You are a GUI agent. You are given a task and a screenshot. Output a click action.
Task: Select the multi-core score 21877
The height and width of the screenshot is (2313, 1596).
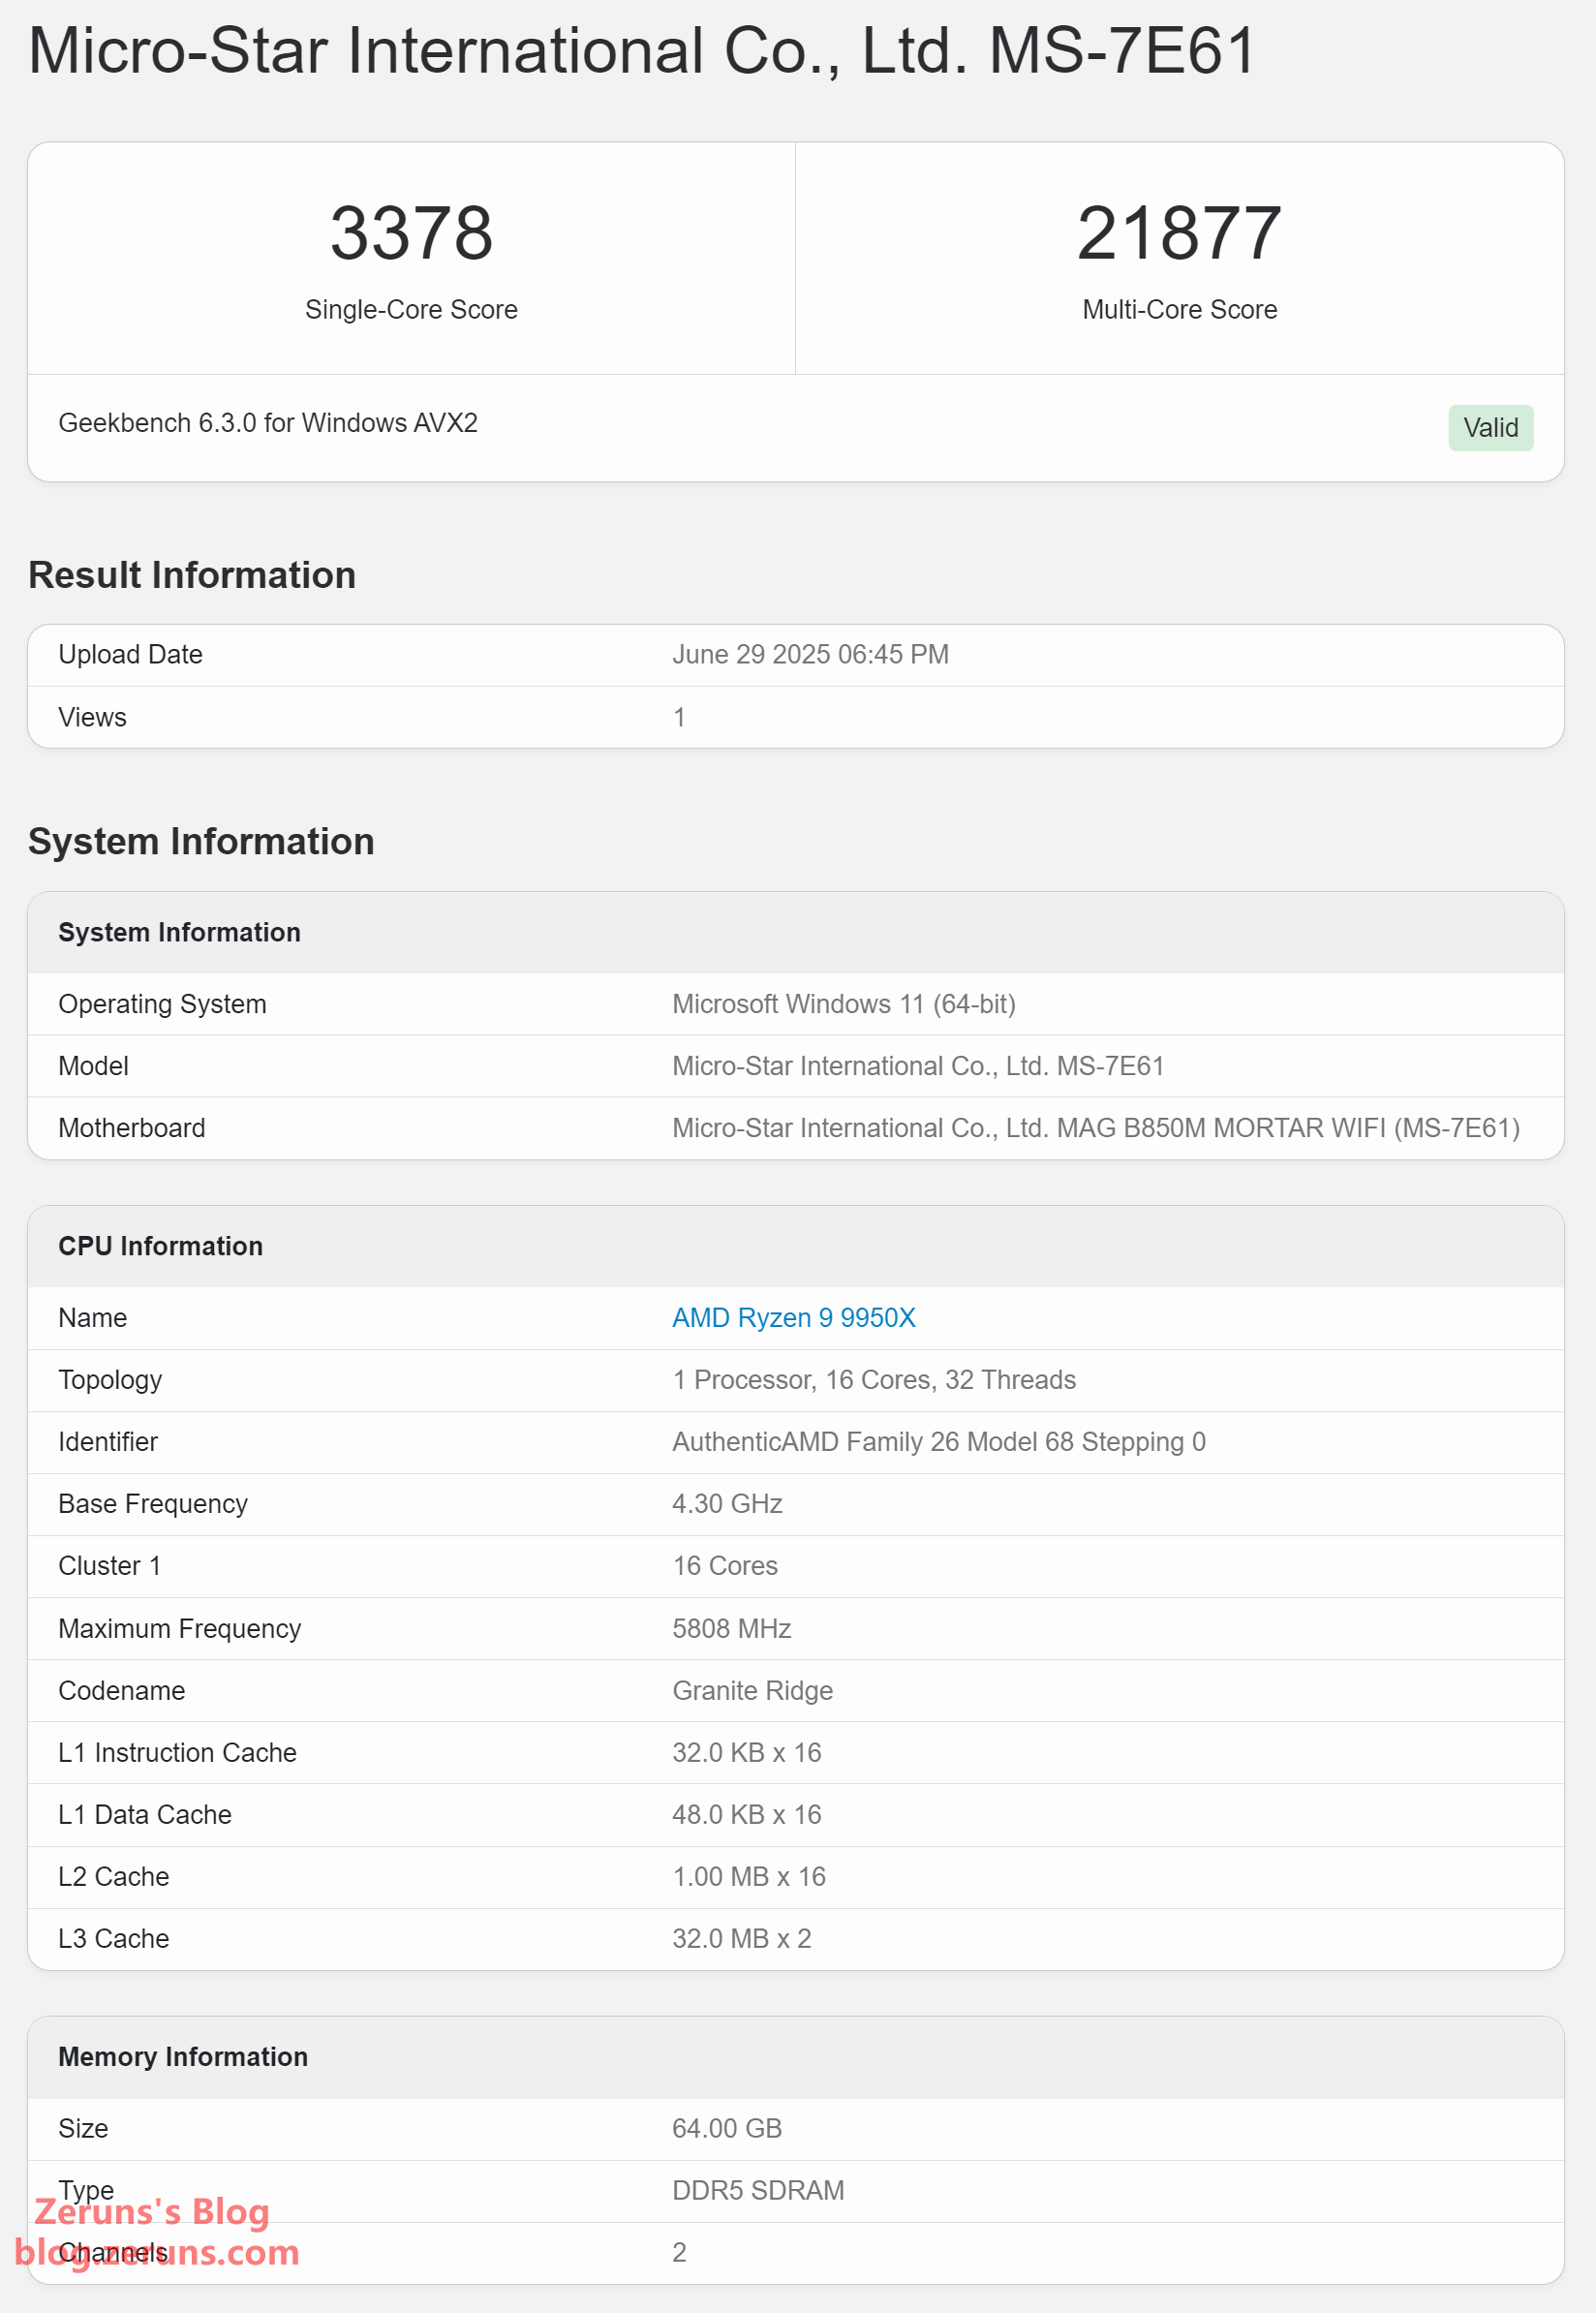(1179, 233)
